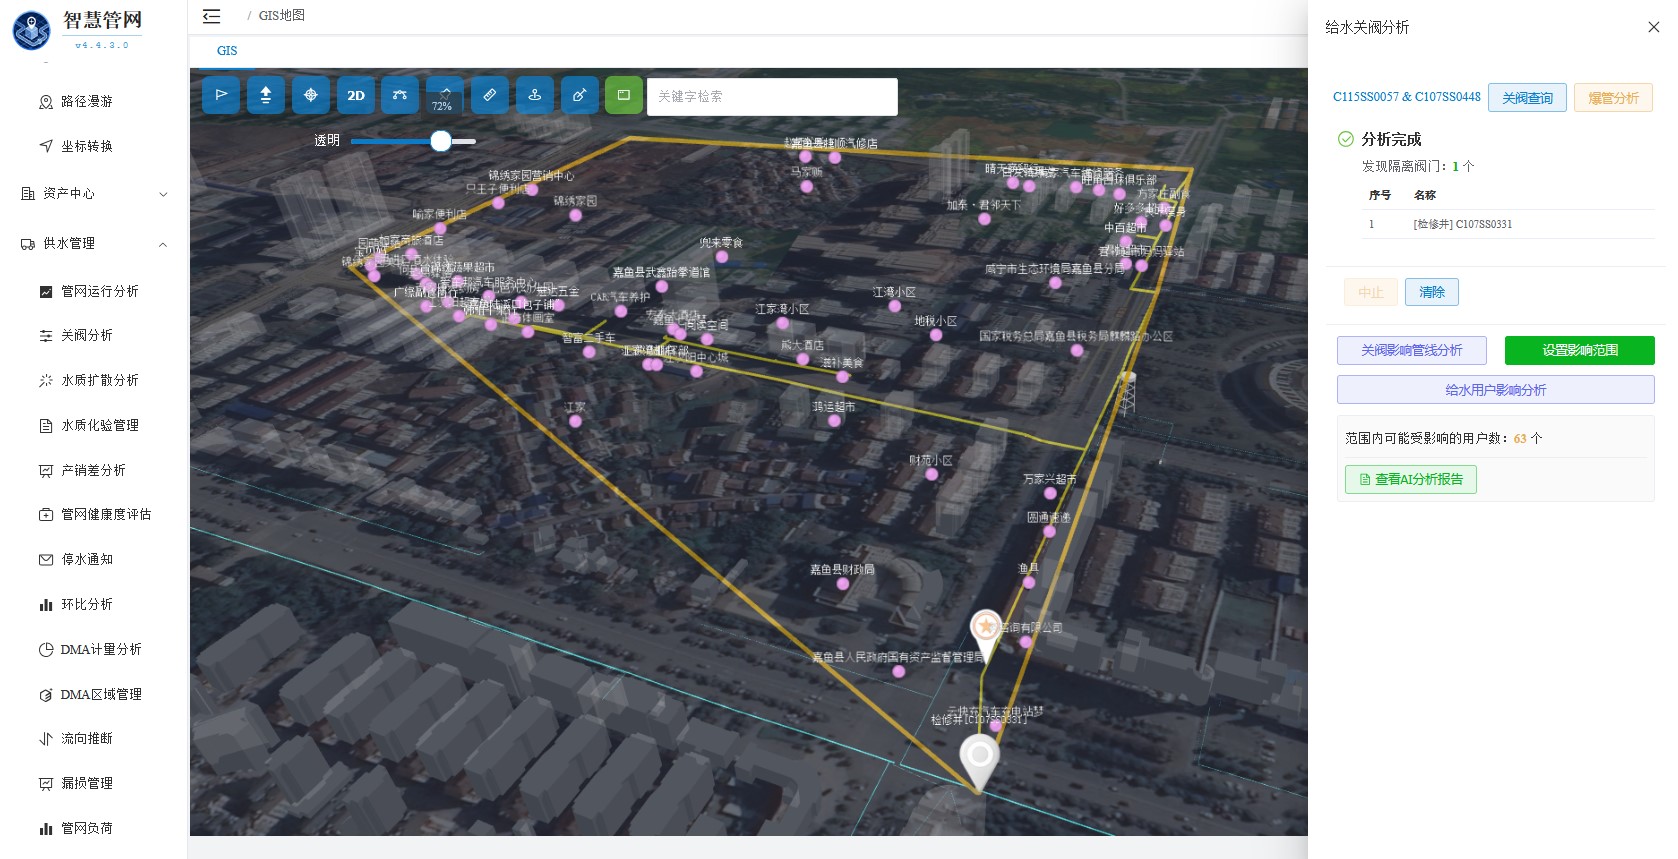Open 管网运行分析 in sidebar

click(100, 291)
